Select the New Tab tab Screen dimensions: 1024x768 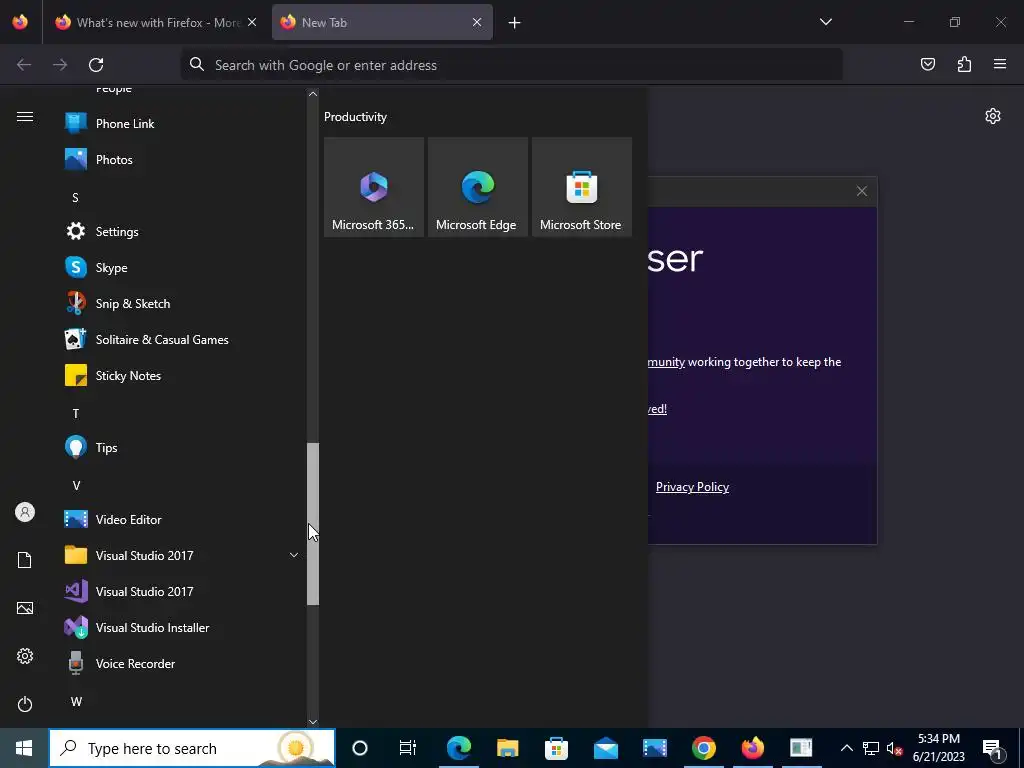pyautogui.click(x=382, y=22)
